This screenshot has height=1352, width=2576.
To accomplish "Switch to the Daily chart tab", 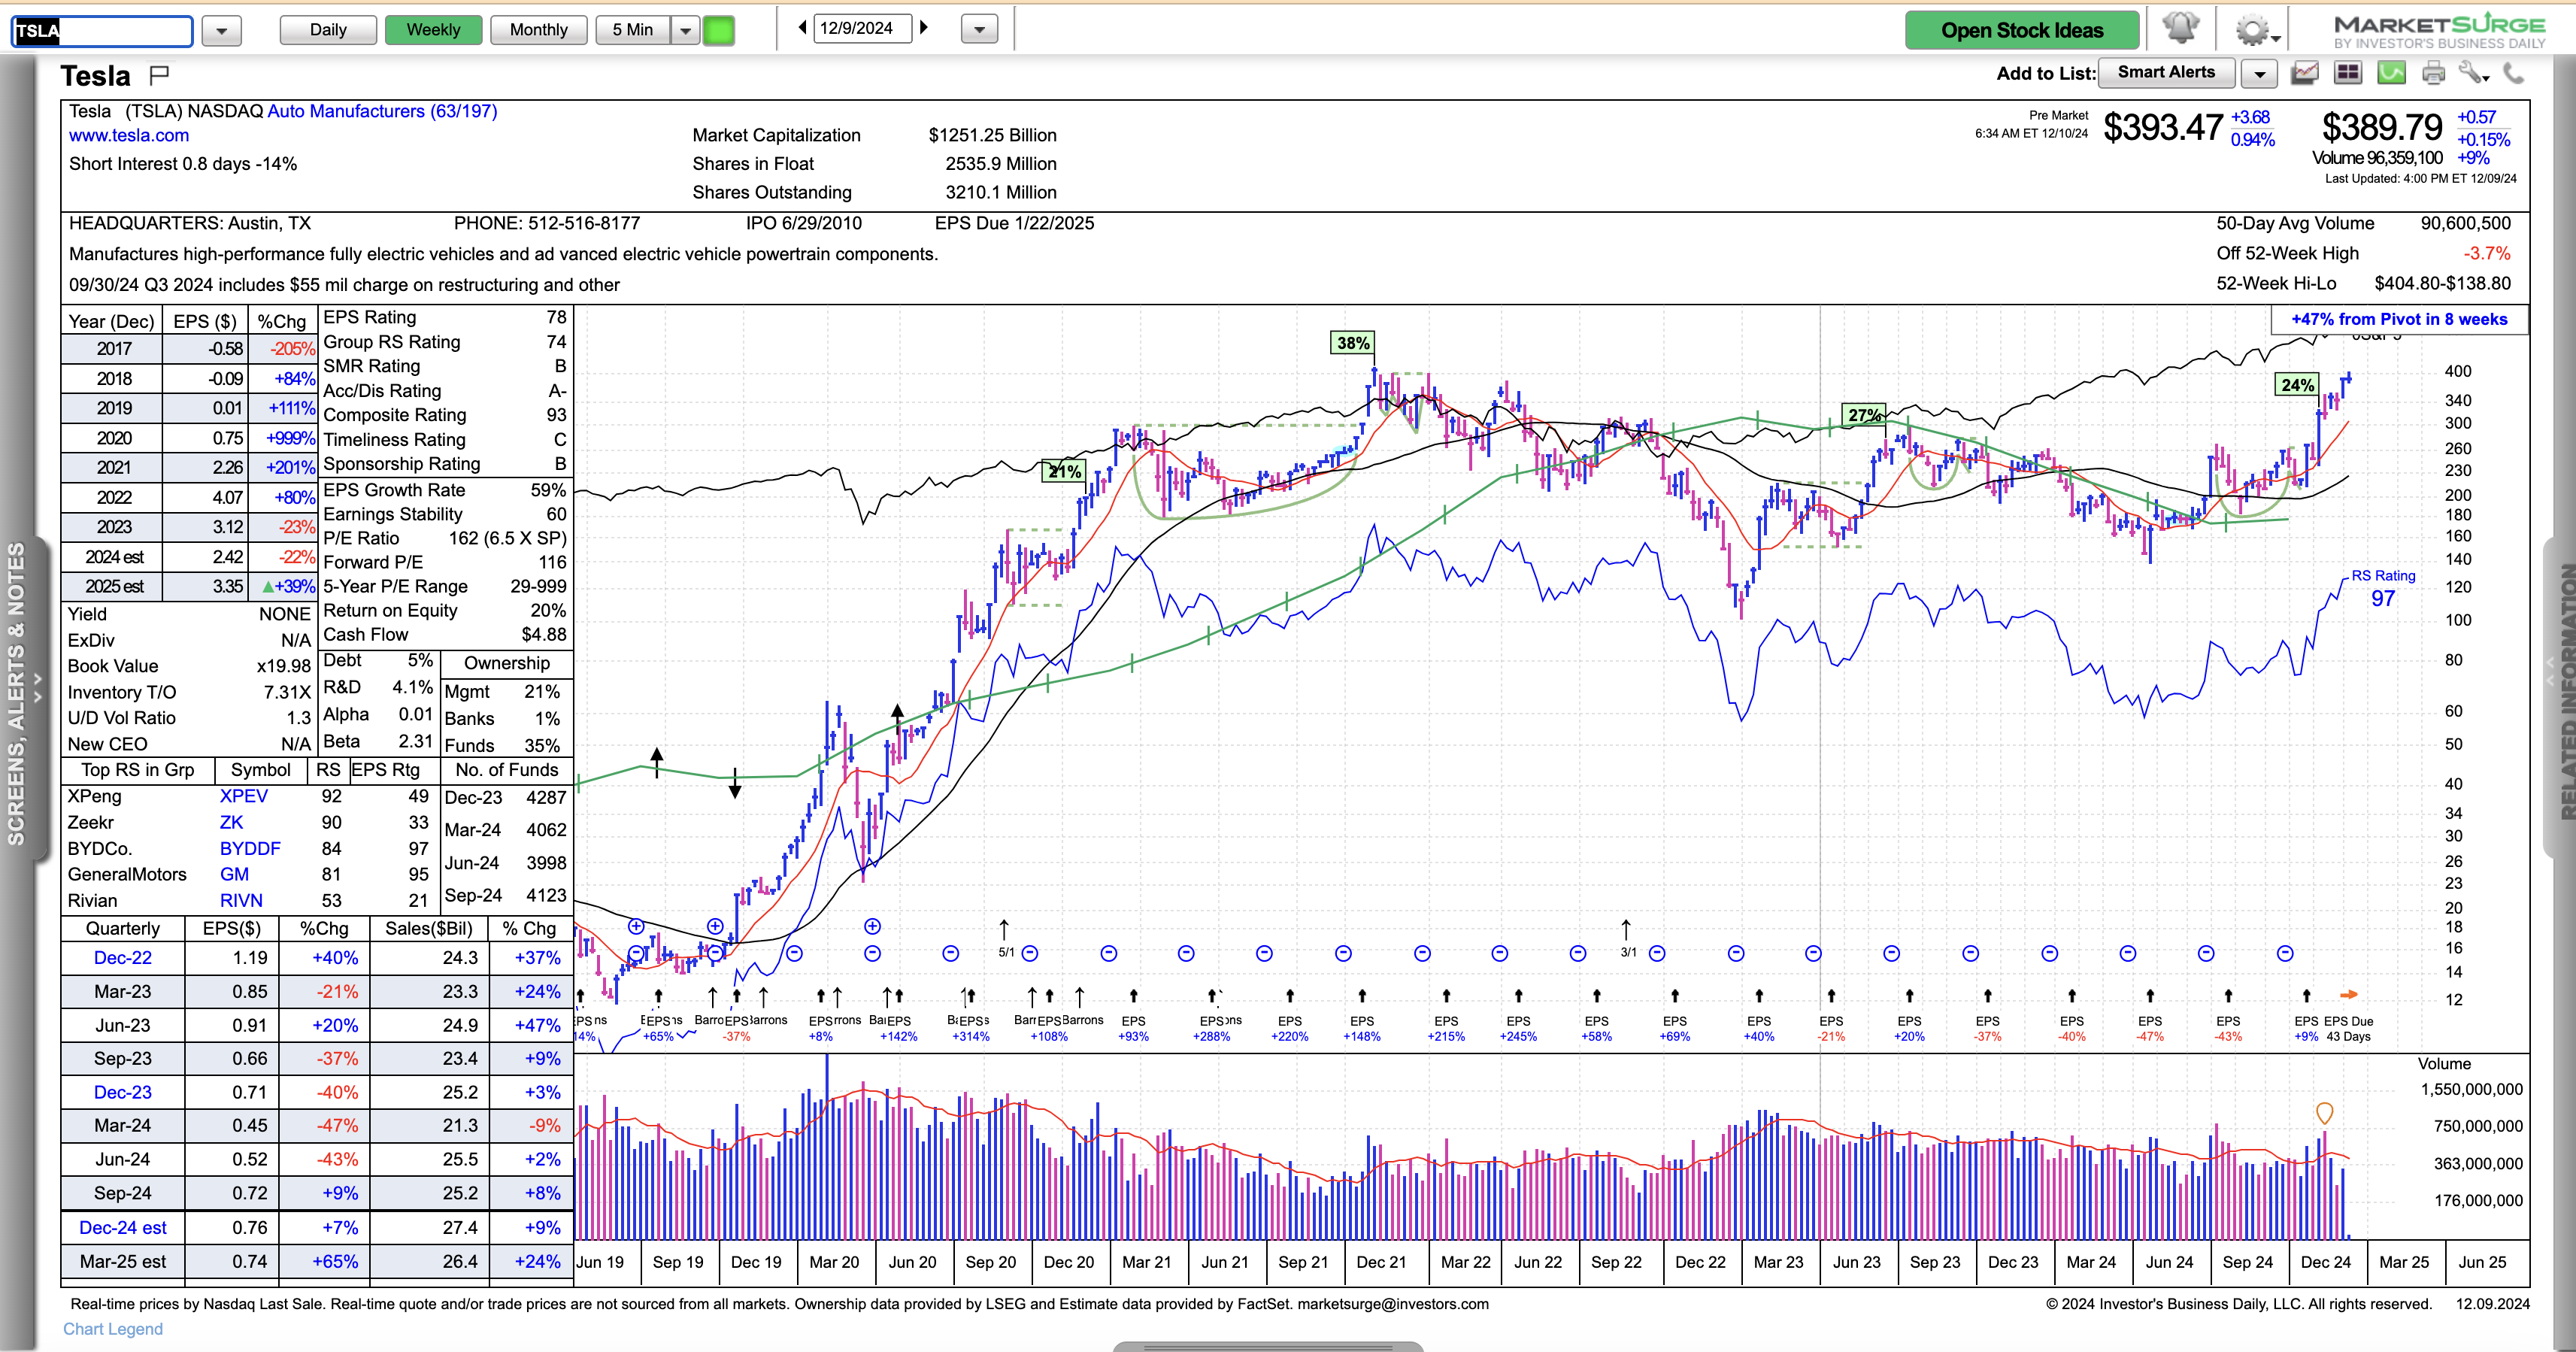I will coord(328,30).
